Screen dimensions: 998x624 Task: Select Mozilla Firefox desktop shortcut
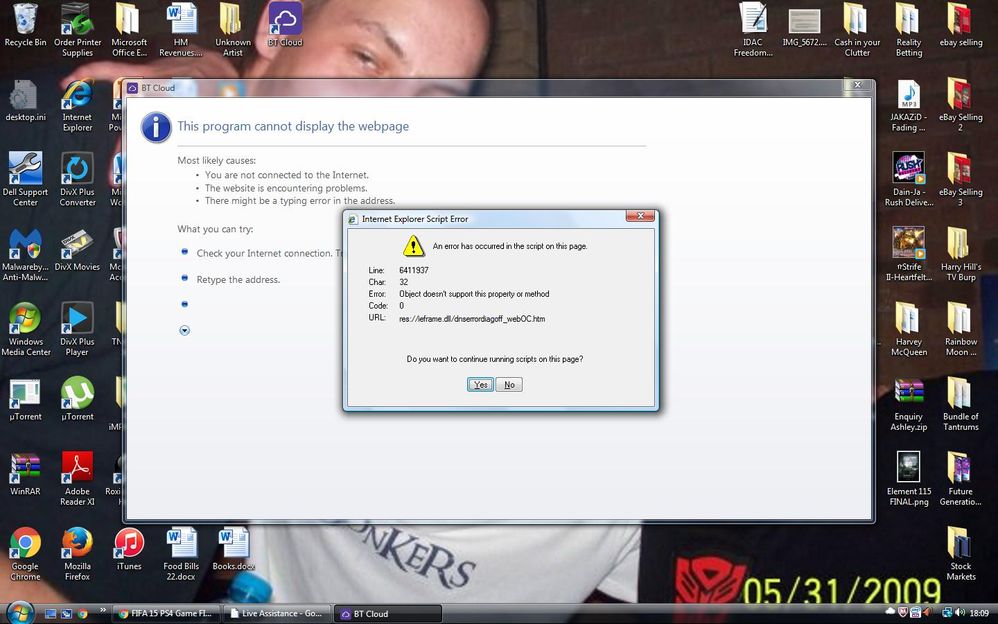pyautogui.click(x=78, y=554)
